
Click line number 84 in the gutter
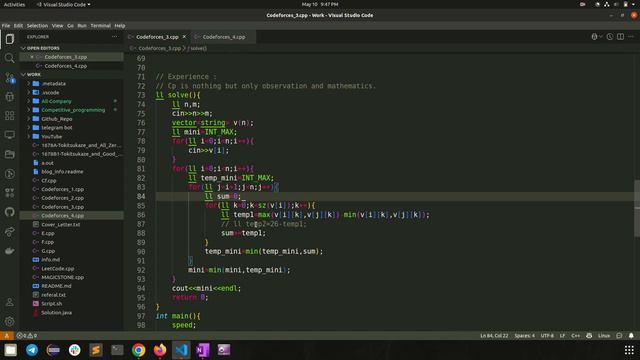(x=141, y=196)
